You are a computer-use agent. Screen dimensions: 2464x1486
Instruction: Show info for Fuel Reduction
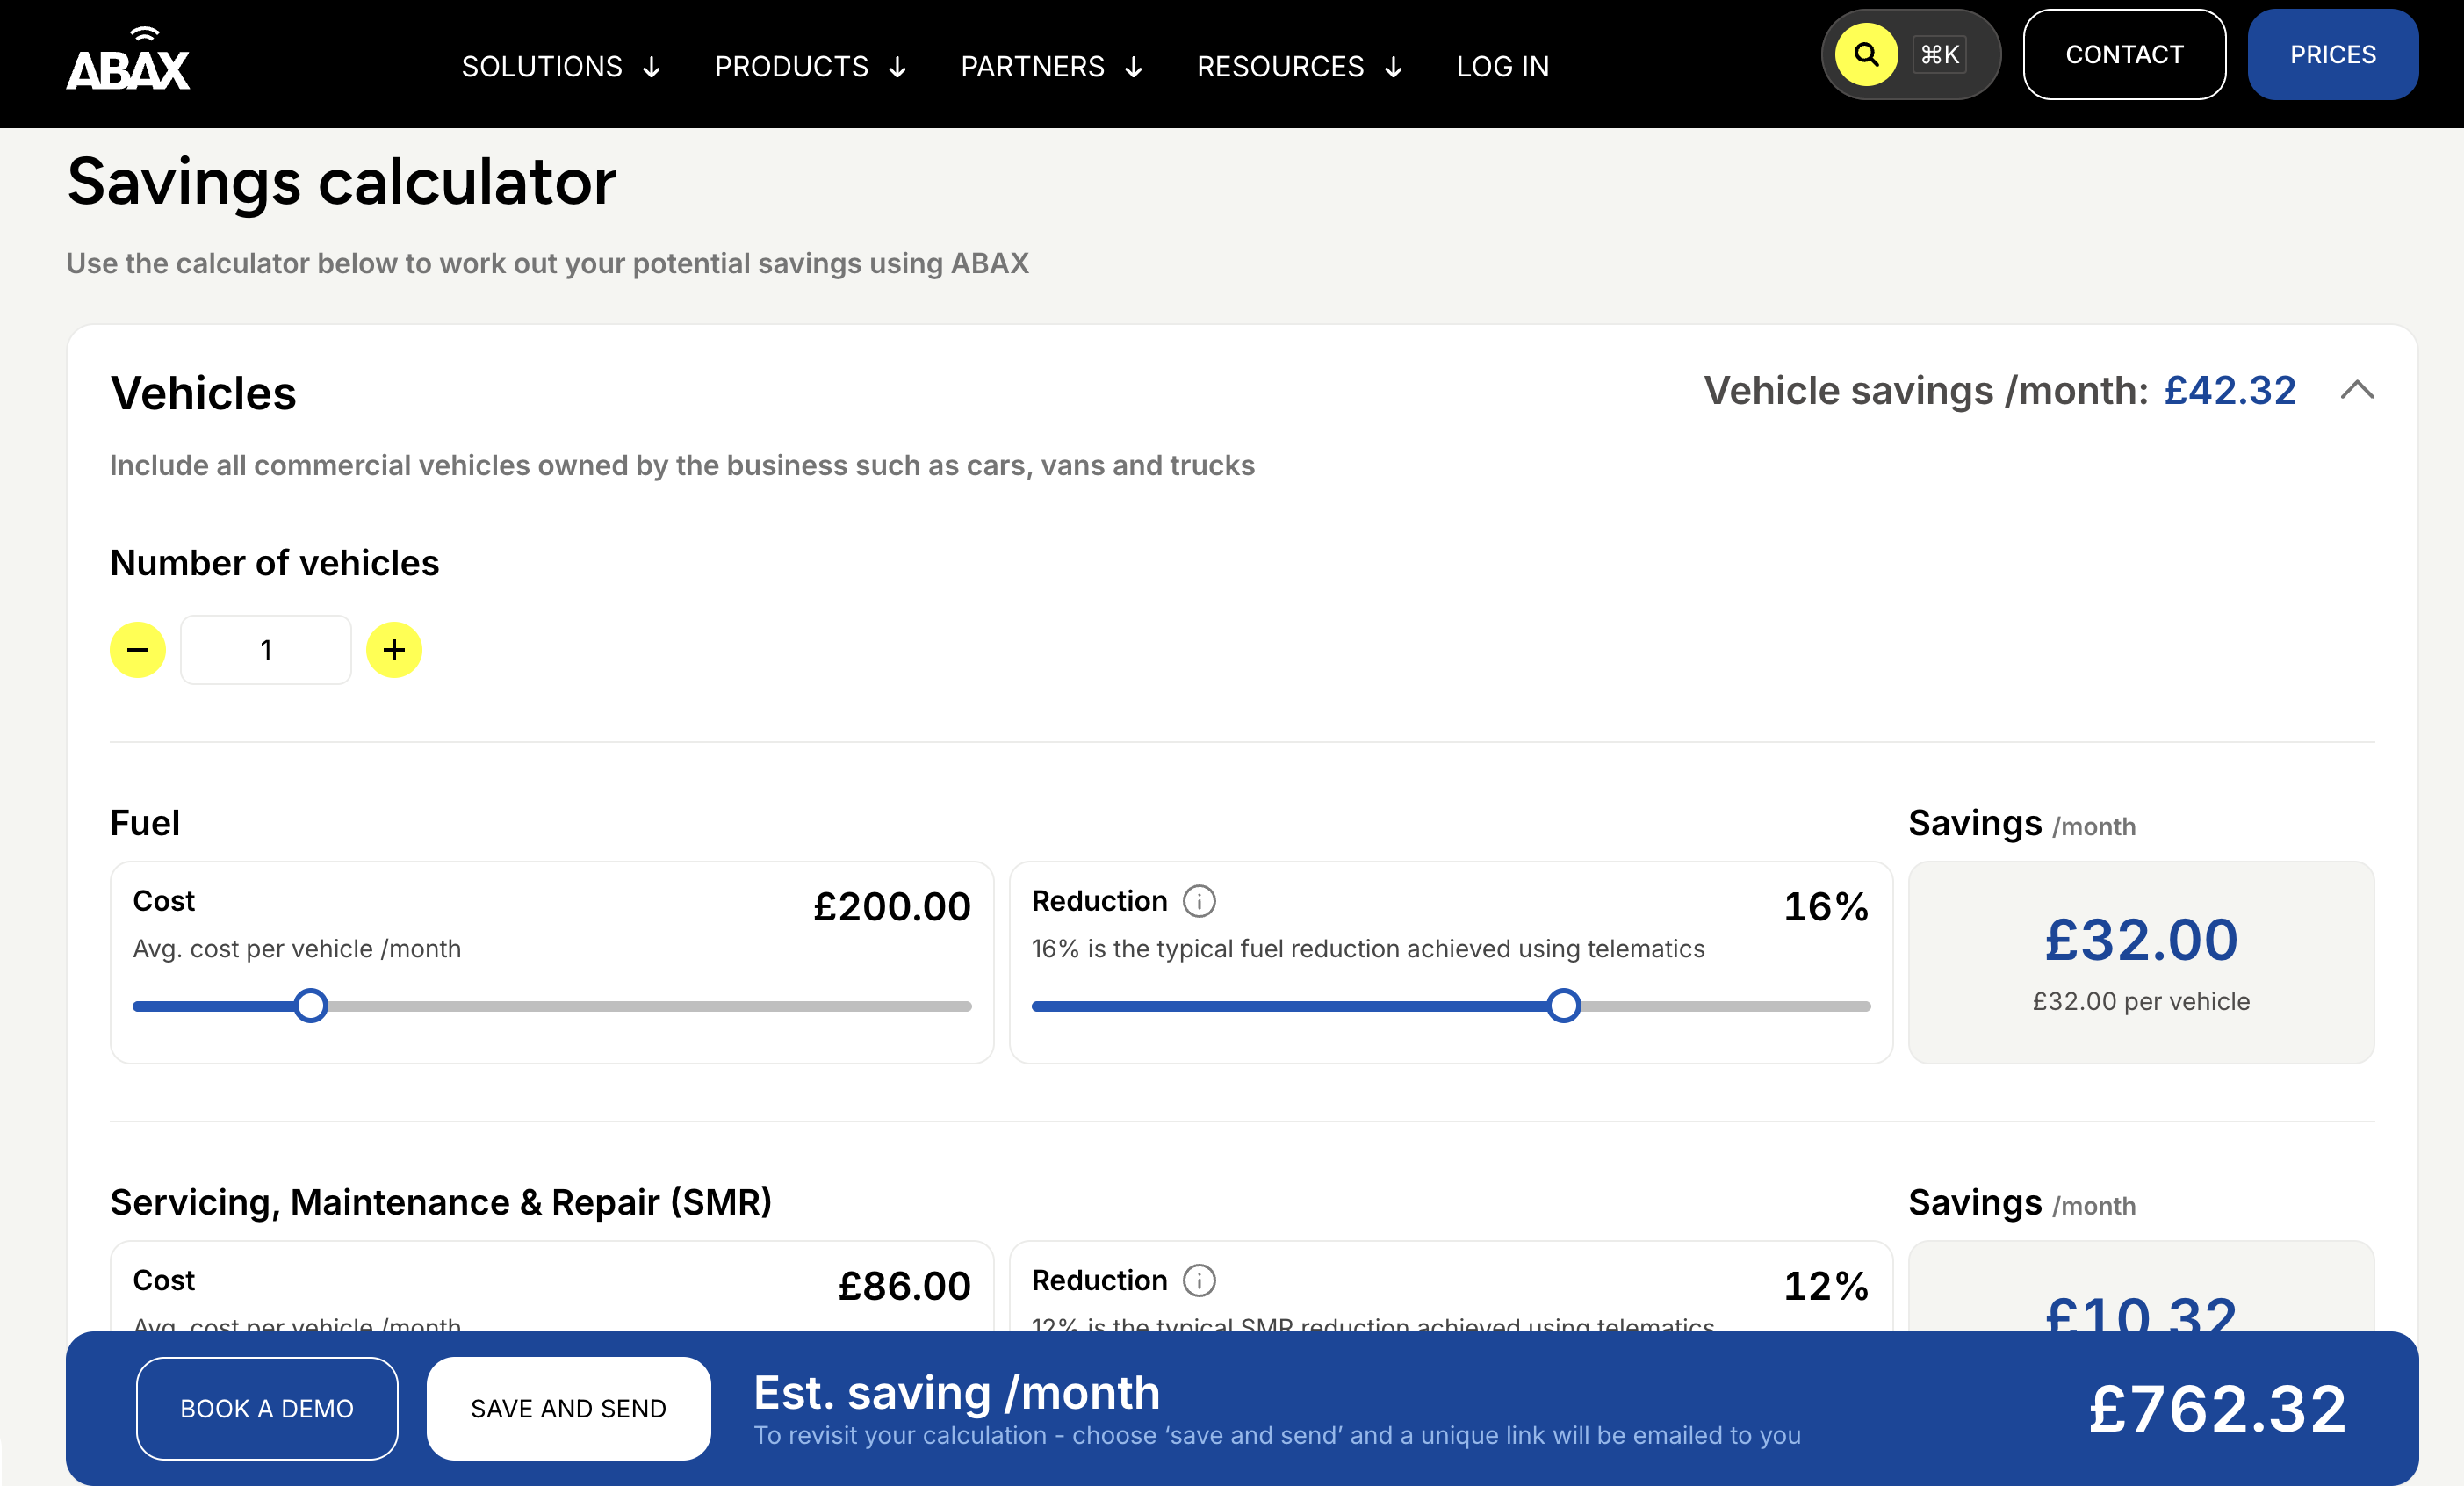[1199, 901]
